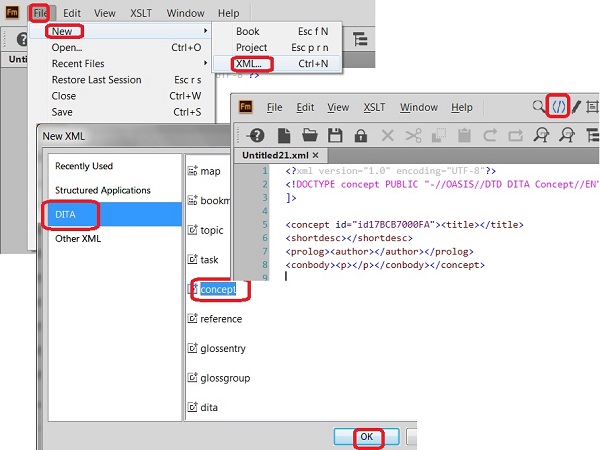Click the search magnifier icon in XML editor

point(539,106)
